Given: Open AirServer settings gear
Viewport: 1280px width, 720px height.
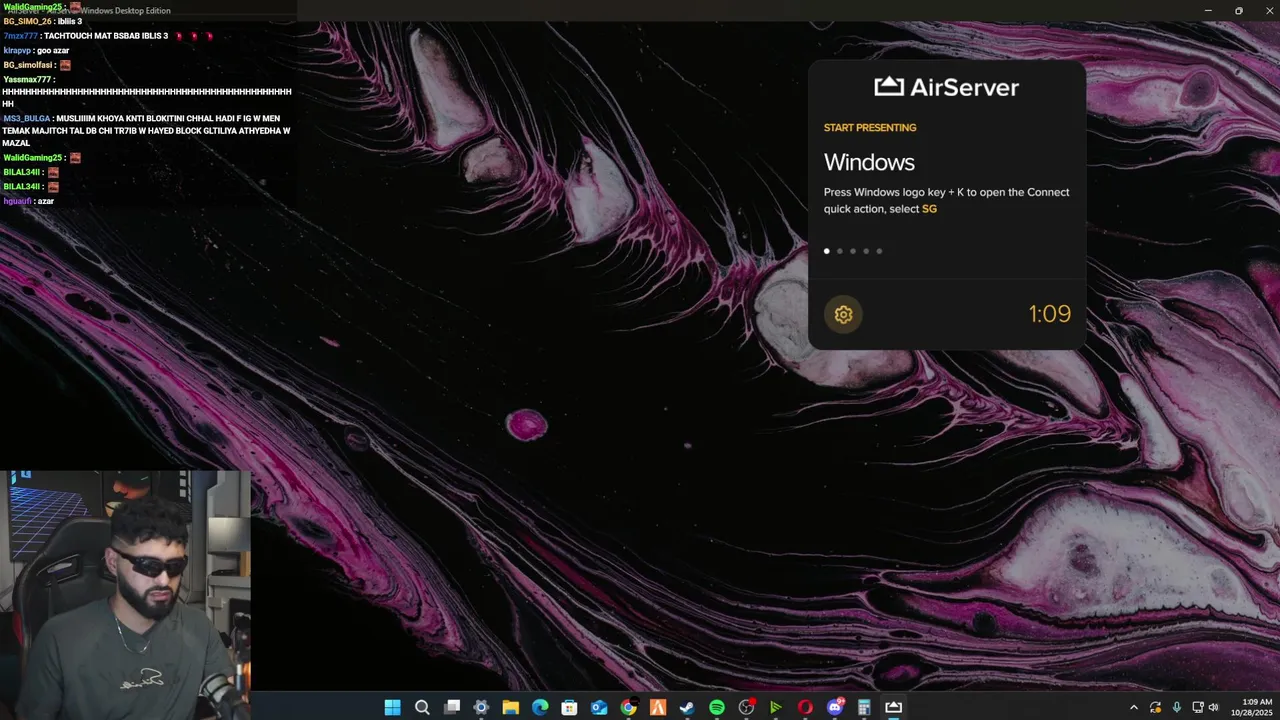Looking at the screenshot, I should 843,314.
